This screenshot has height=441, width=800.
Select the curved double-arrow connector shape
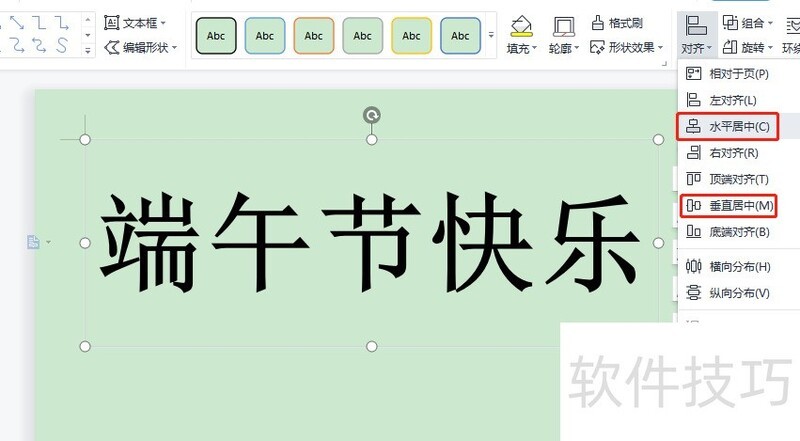tap(39, 45)
